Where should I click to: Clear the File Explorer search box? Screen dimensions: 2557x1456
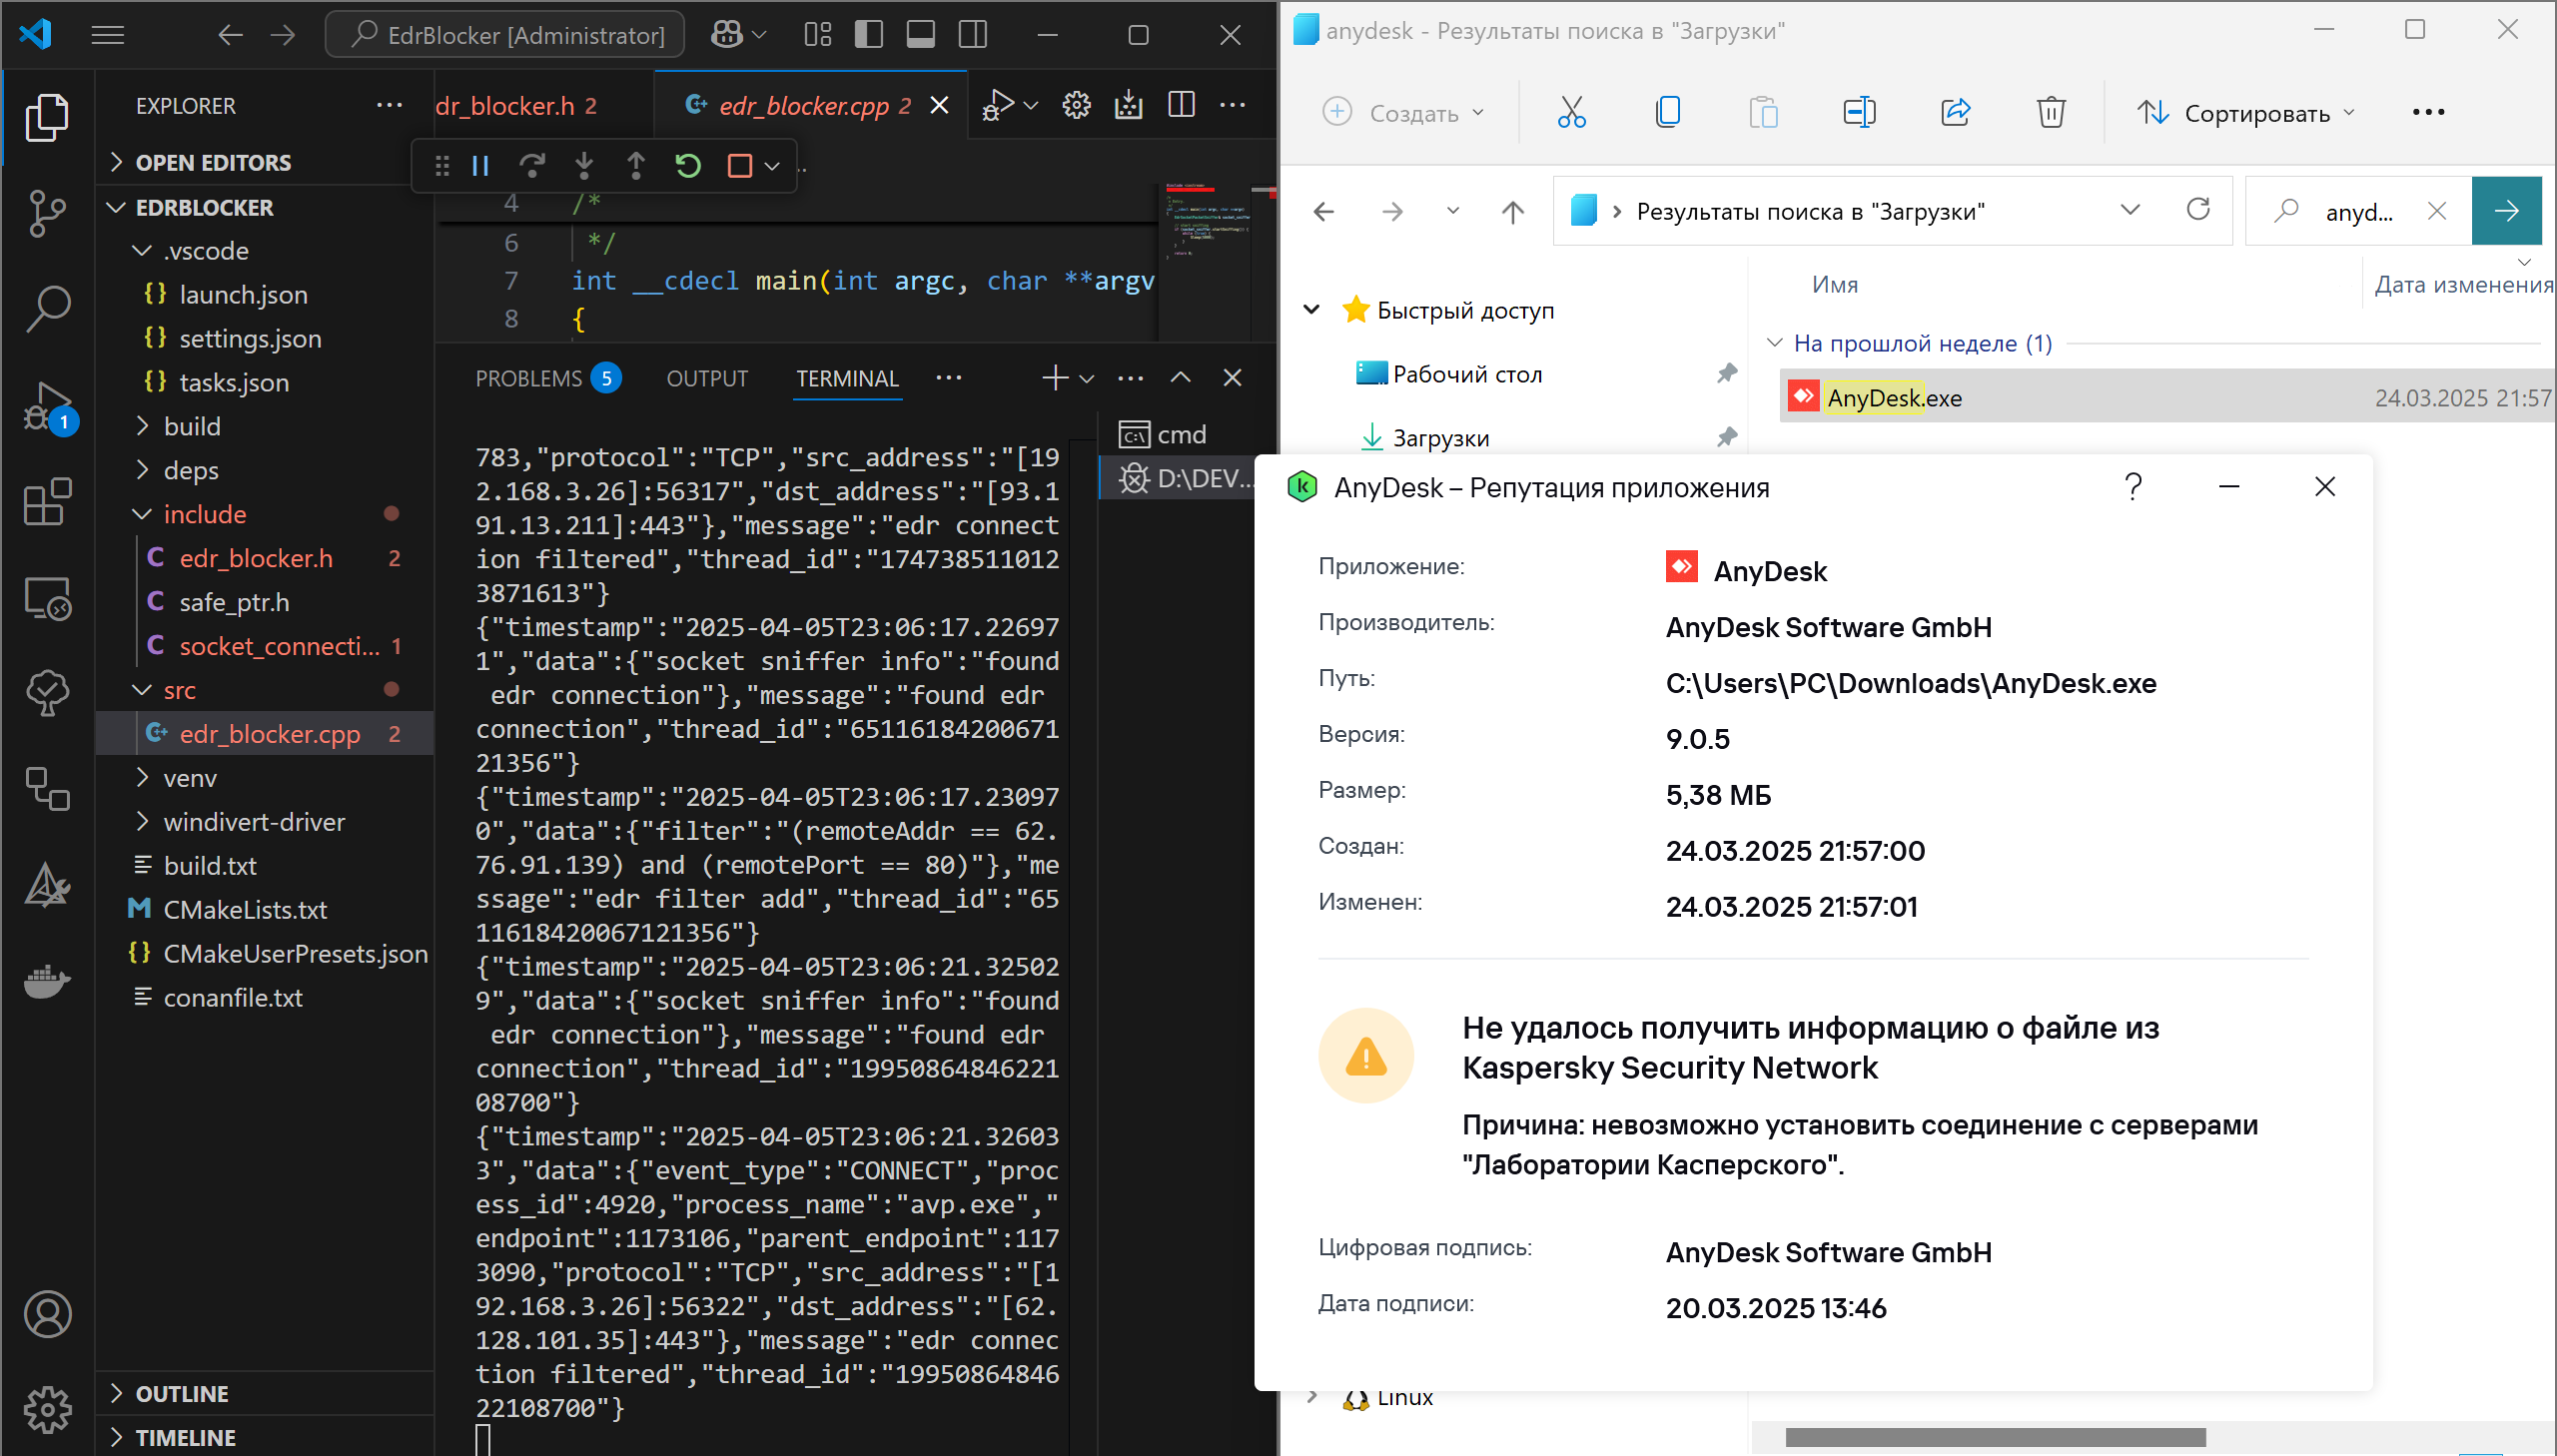[x=2437, y=211]
